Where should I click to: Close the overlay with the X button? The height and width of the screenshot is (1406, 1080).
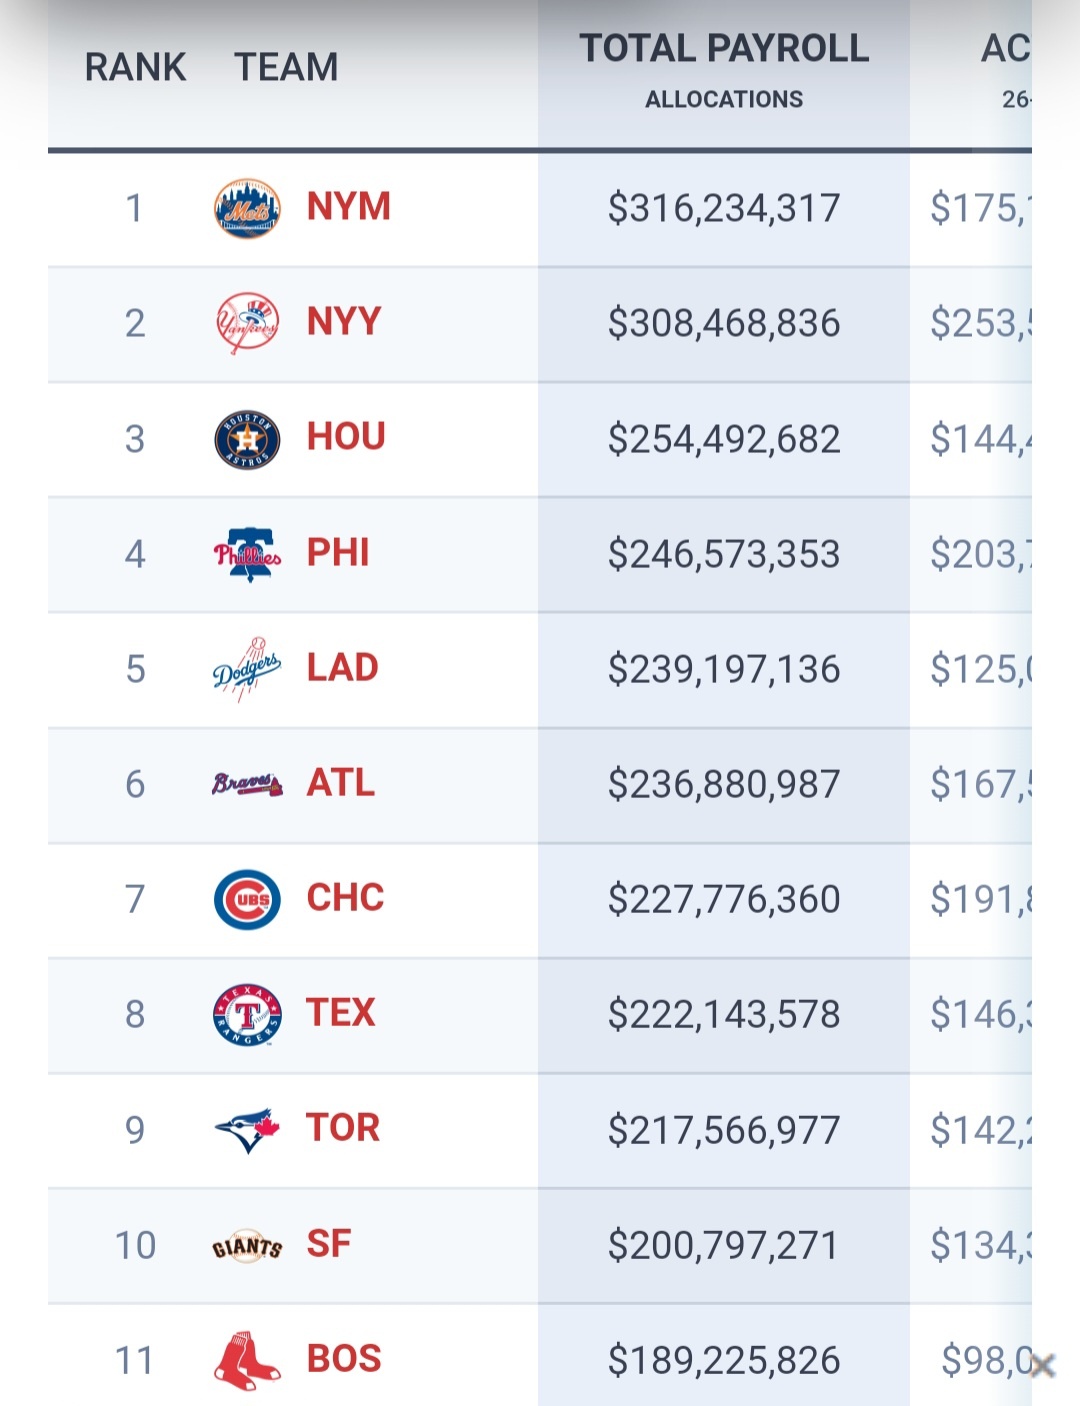coord(1042,1365)
